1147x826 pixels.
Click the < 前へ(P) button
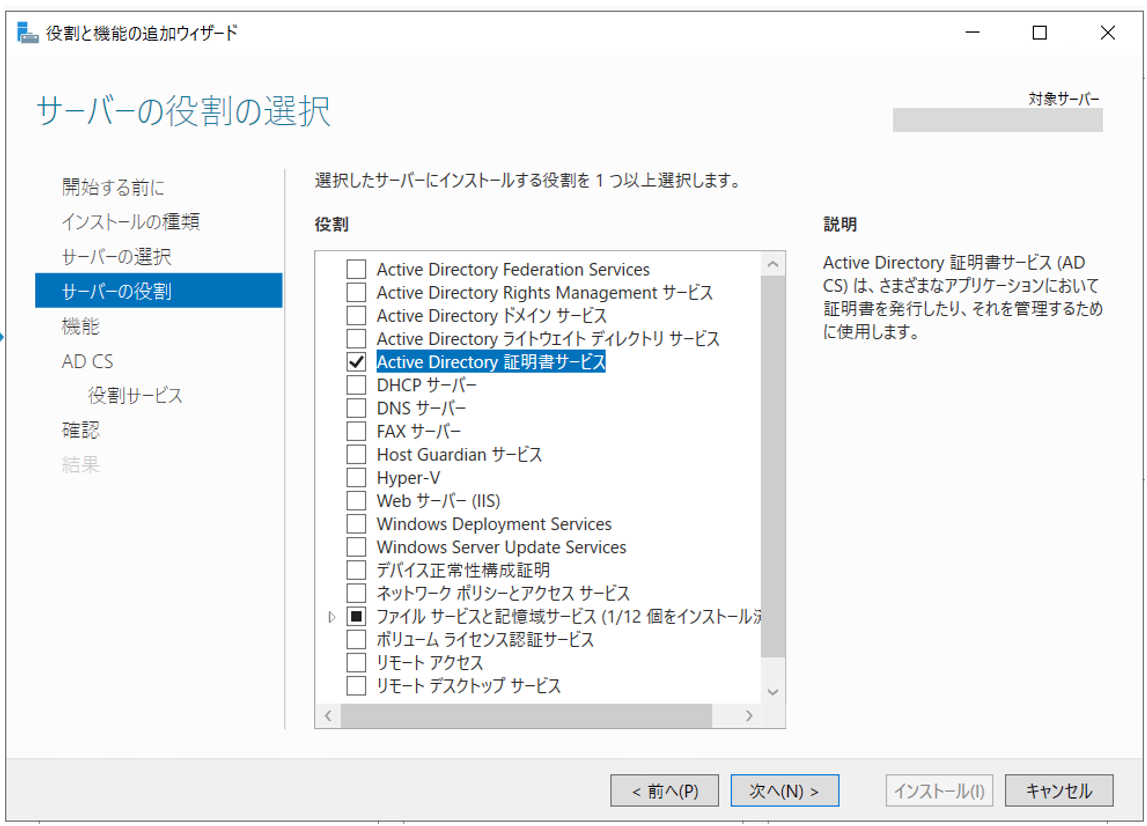point(664,791)
